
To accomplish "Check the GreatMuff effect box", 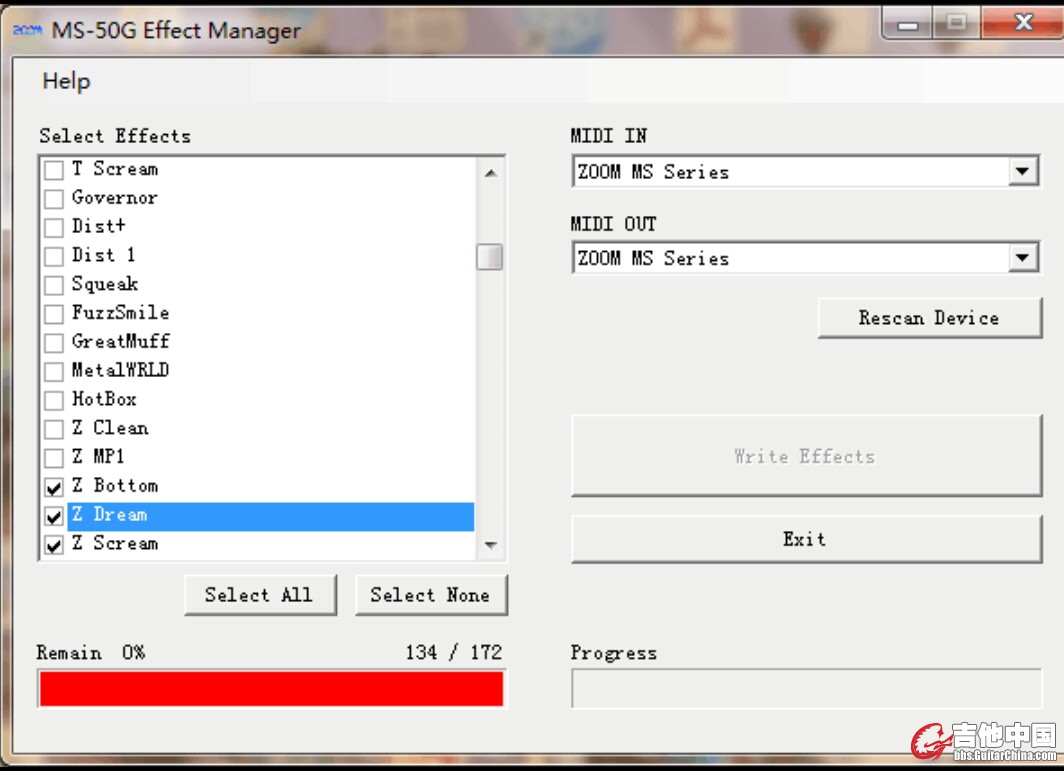I will [x=54, y=342].
